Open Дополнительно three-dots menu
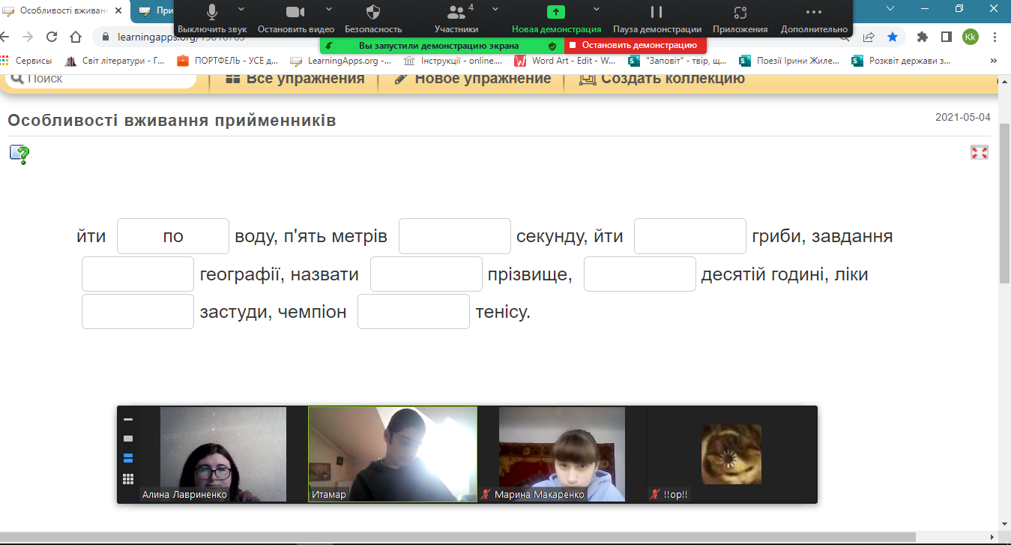 (814, 17)
